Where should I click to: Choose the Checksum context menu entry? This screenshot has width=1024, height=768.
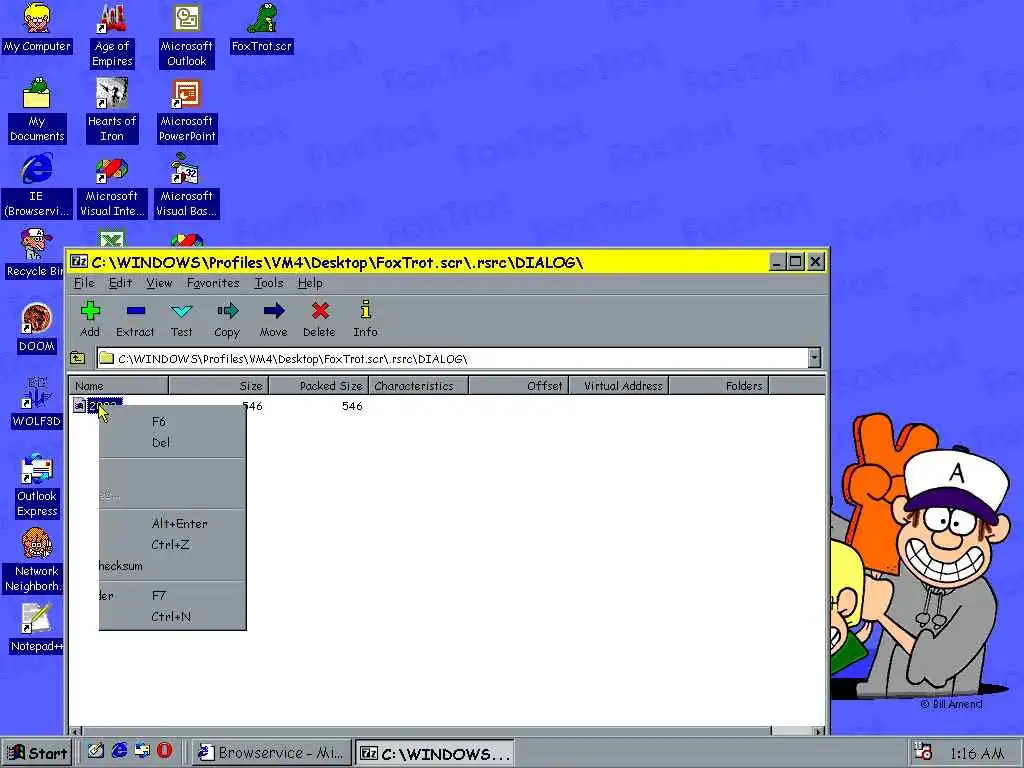tap(172, 566)
